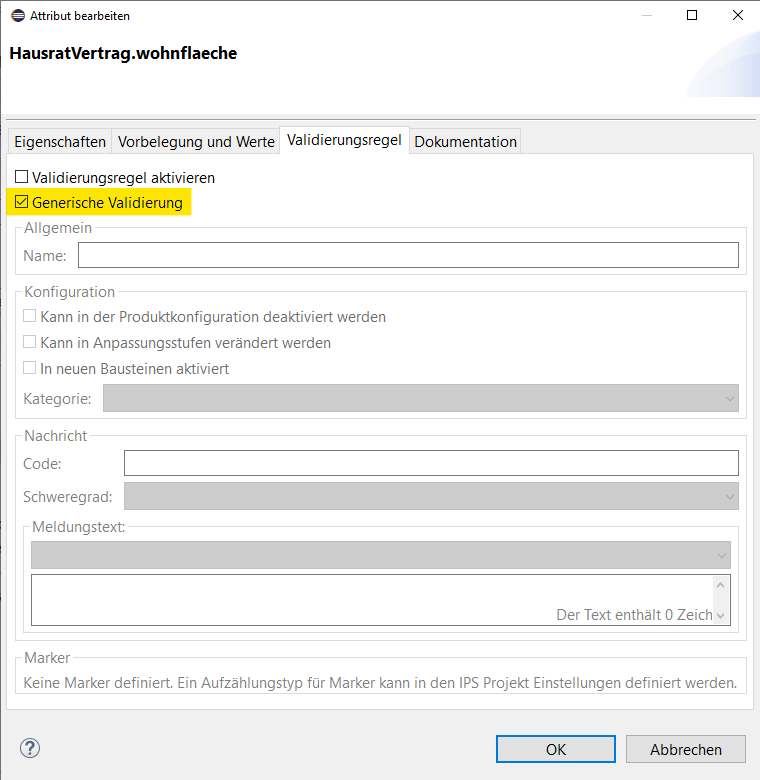Screen dimensions: 760x780
Task: Cancel with the Abbrechen button
Action: tap(686, 749)
